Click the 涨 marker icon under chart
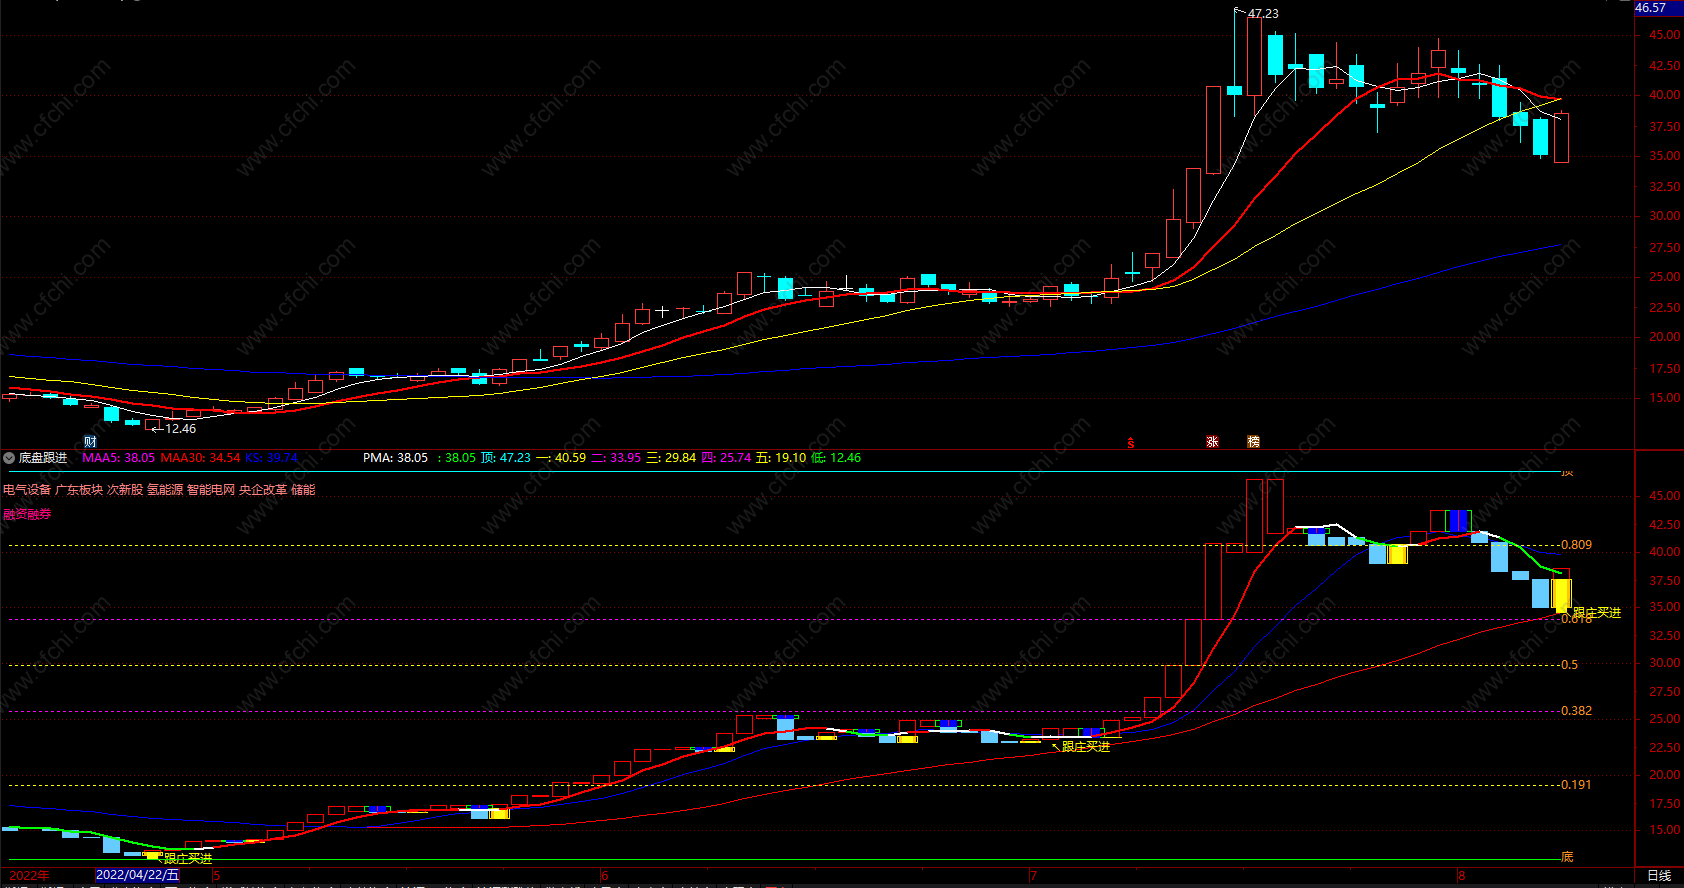 click(1212, 442)
